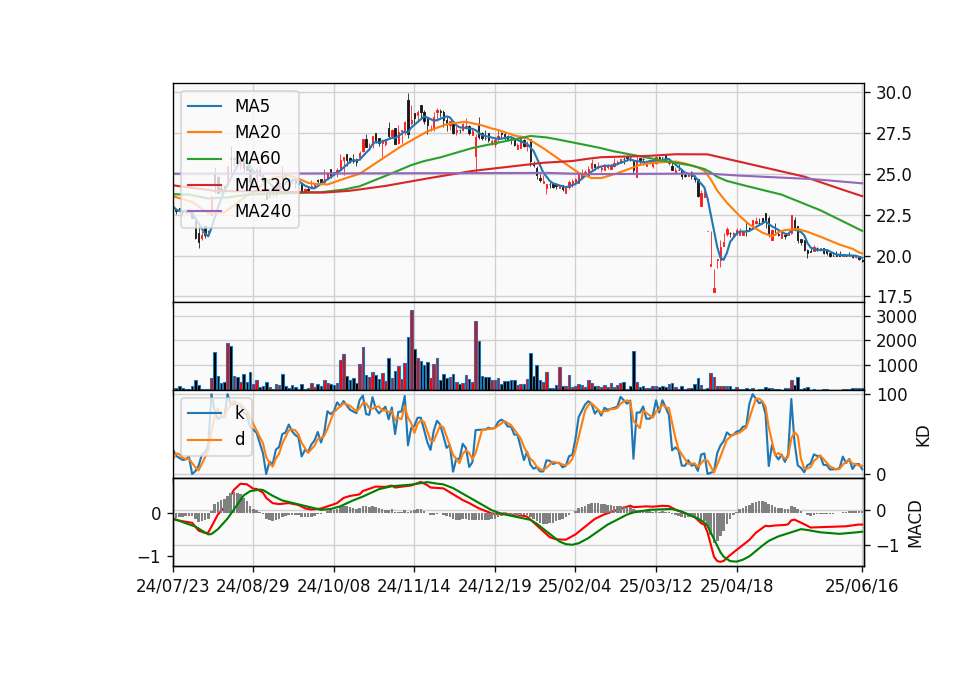Viewport: 960px width, 690px height.
Task: Click the d legend label in KD panel
Action: coord(239,439)
